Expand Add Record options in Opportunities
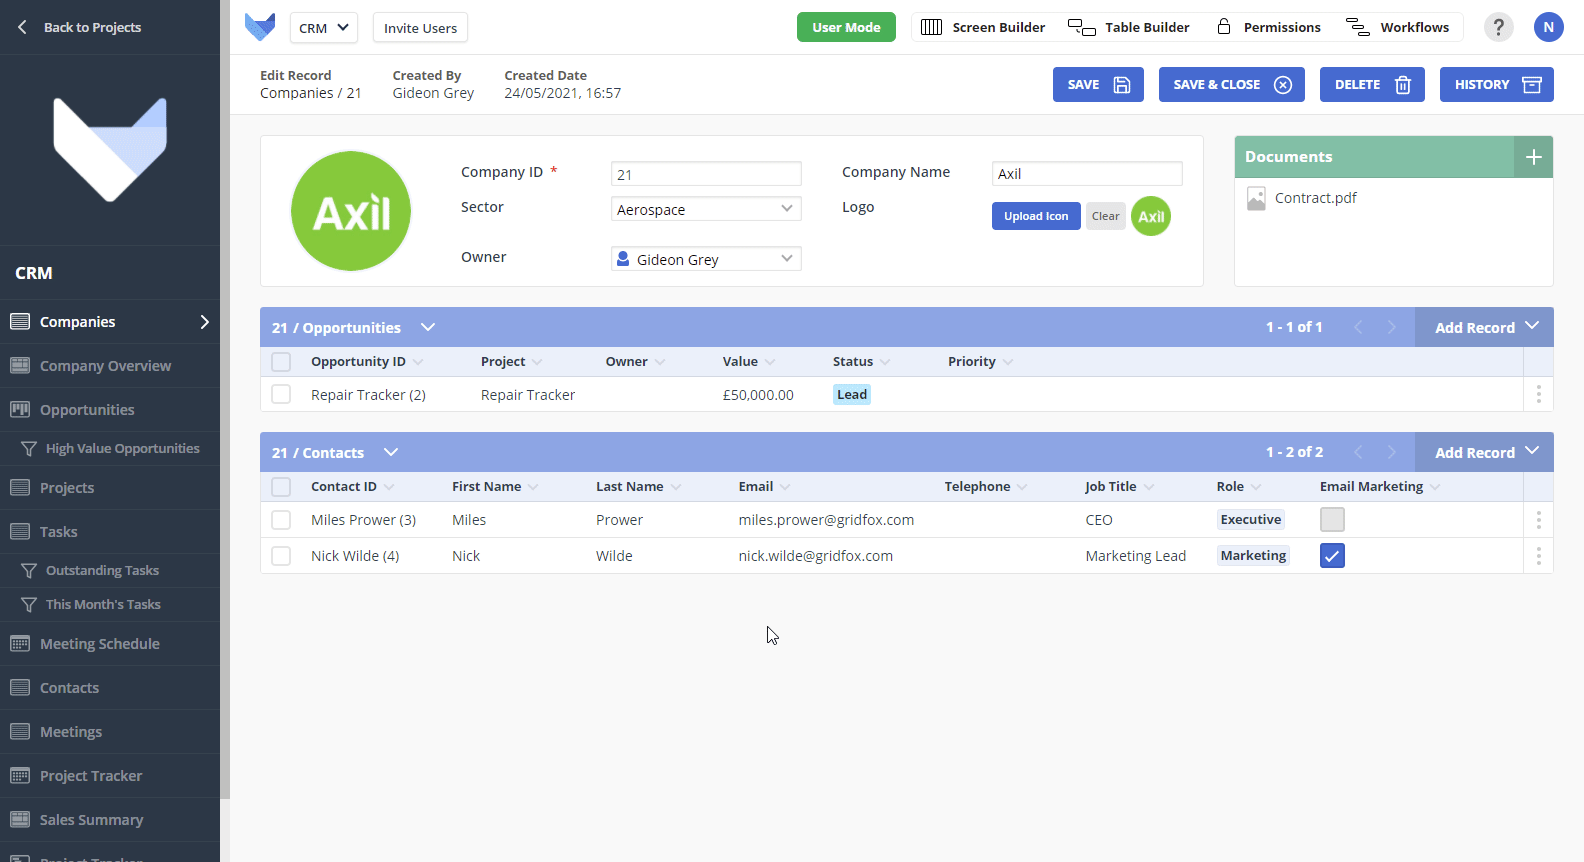 click(1532, 326)
